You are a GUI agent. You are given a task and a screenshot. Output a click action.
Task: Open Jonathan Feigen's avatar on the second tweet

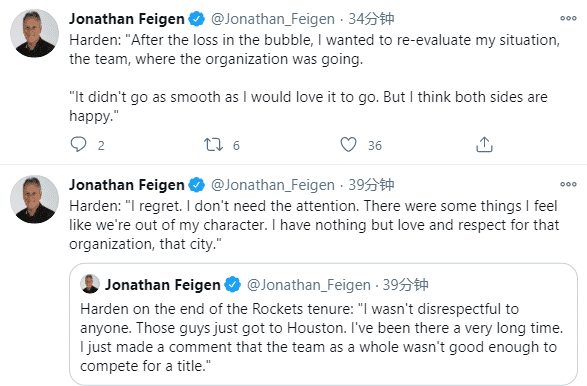point(34,199)
